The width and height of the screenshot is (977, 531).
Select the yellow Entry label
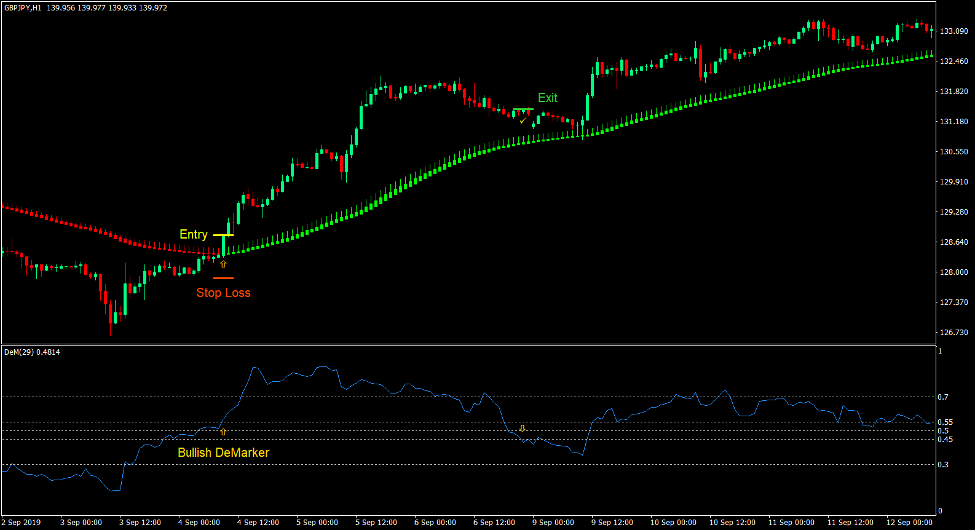tap(193, 234)
